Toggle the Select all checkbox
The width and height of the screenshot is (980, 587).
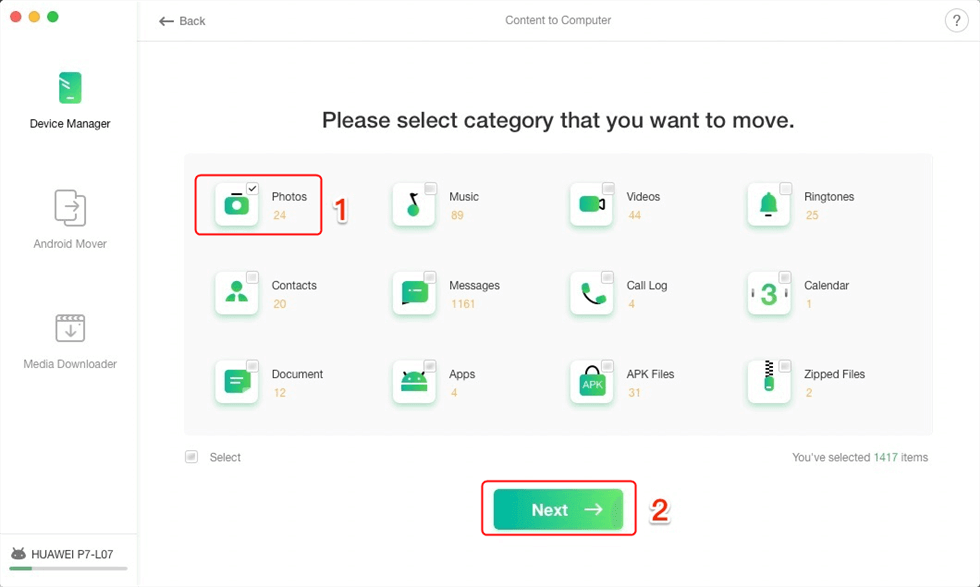[191, 457]
